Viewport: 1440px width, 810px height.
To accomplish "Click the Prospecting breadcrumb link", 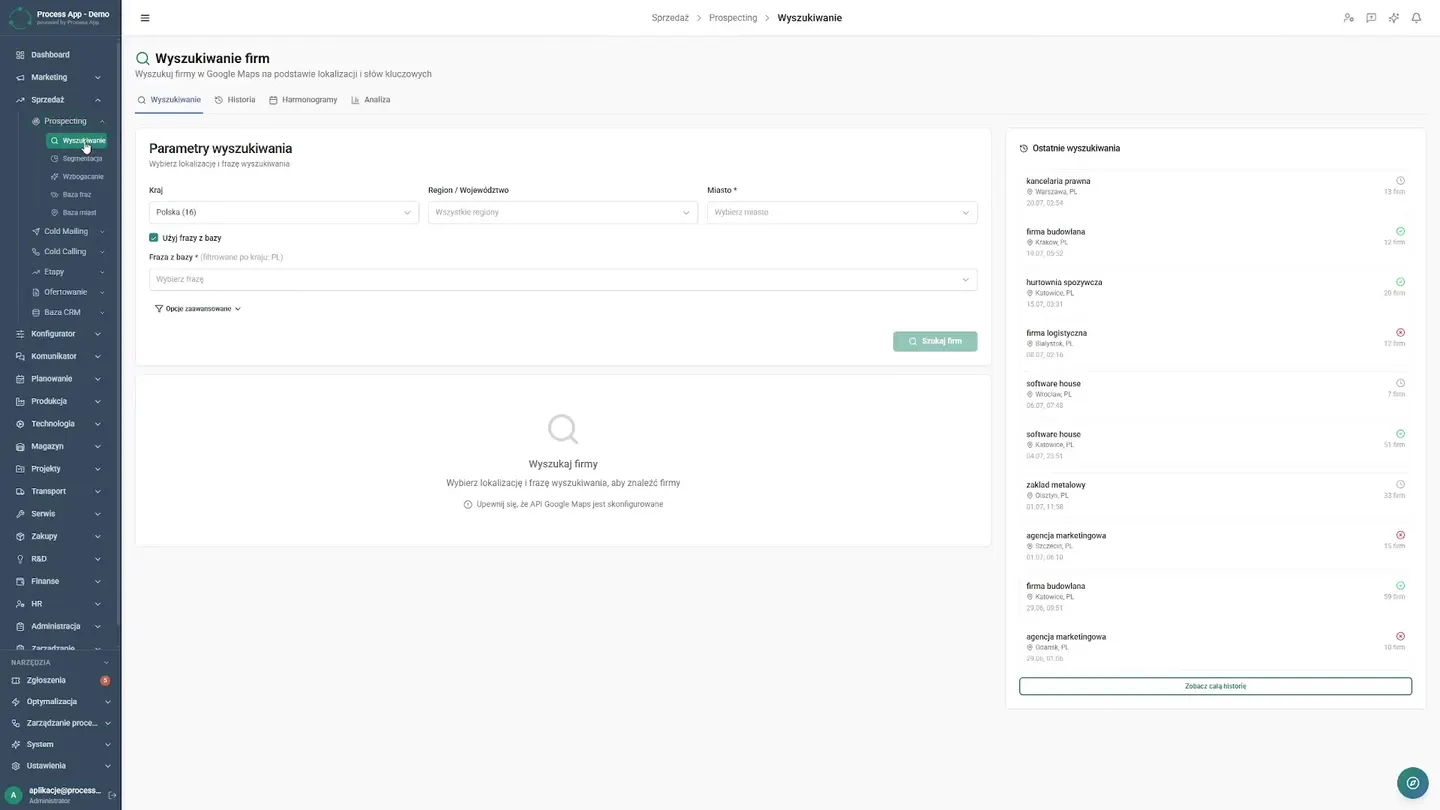I will (x=733, y=18).
